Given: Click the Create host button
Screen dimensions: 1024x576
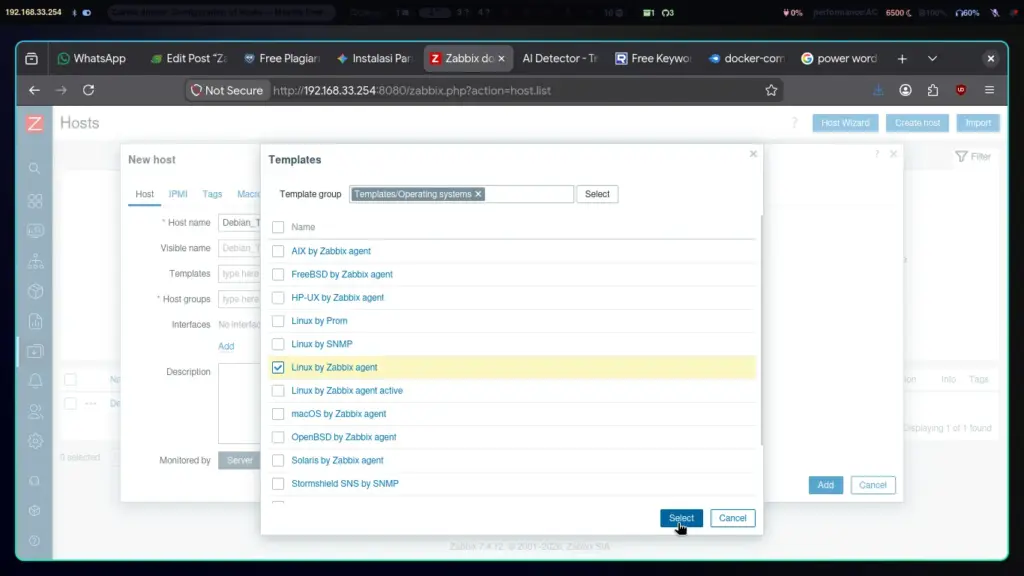Looking at the screenshot, I should click(917, 123).
